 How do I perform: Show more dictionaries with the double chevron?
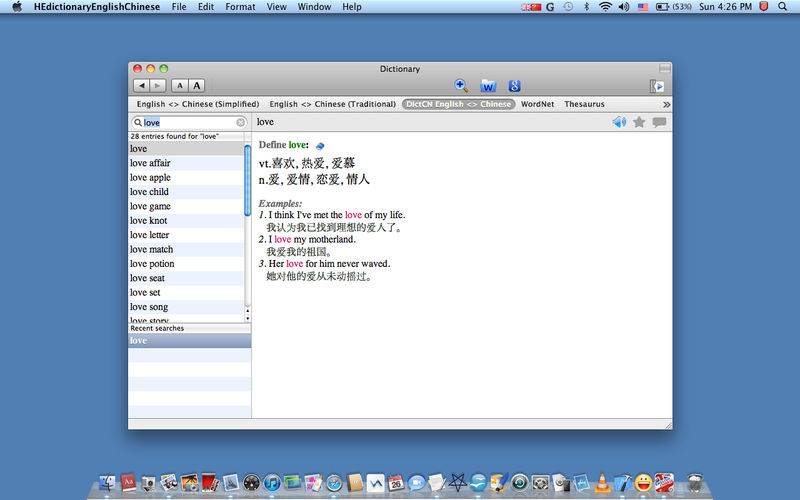(666, 104)
